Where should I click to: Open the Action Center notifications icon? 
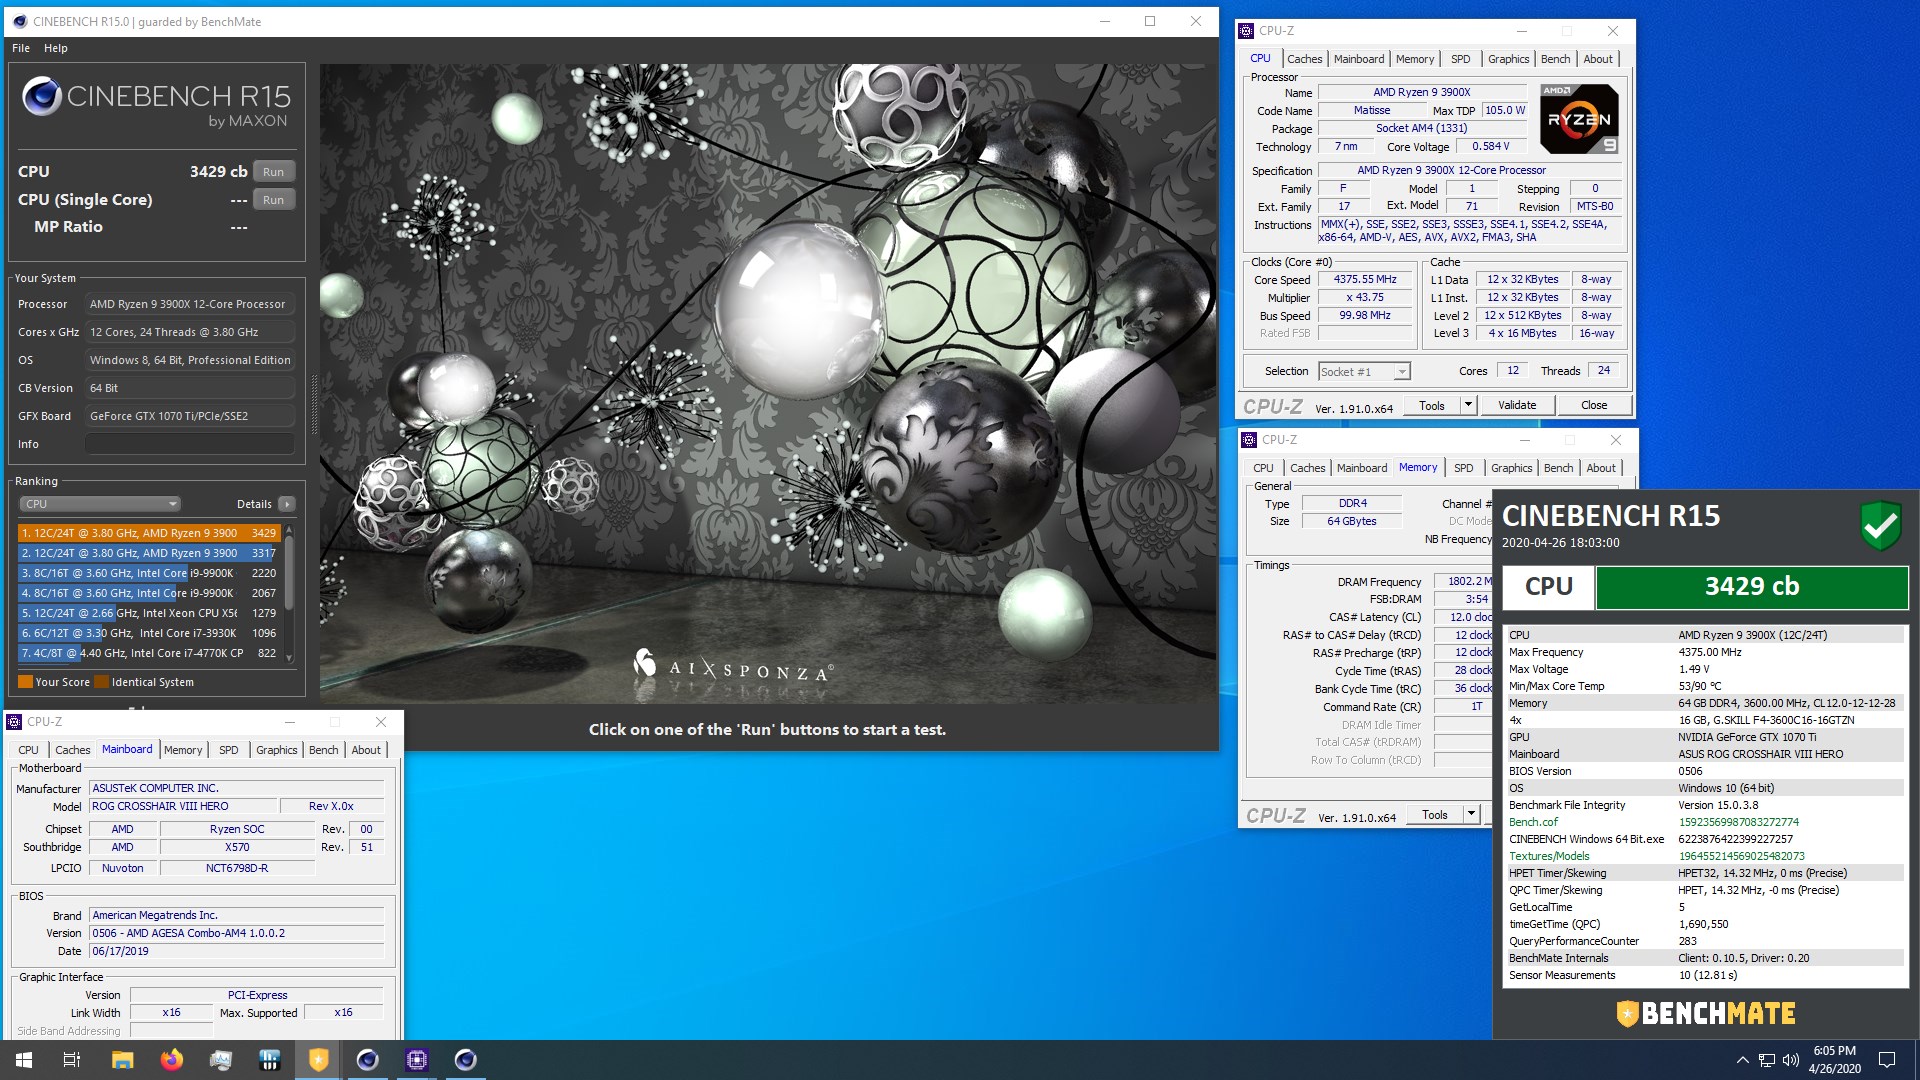(x=1887, y=1060)
